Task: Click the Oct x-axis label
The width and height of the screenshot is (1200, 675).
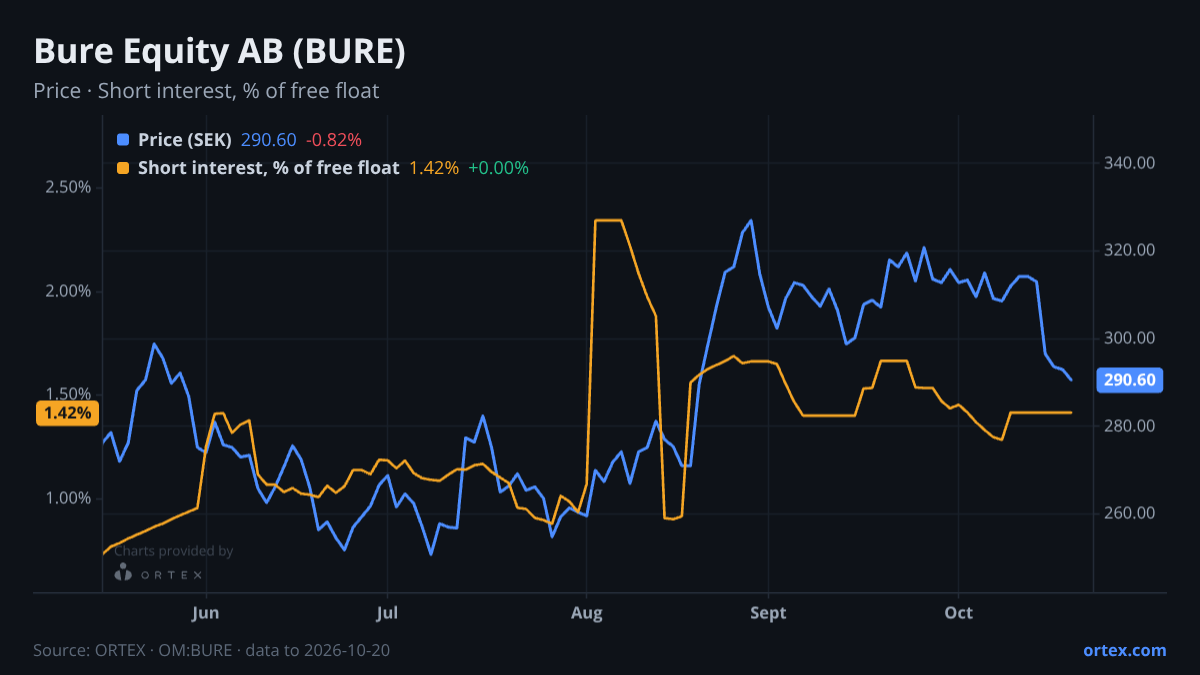Action: [x=959, y=612]
